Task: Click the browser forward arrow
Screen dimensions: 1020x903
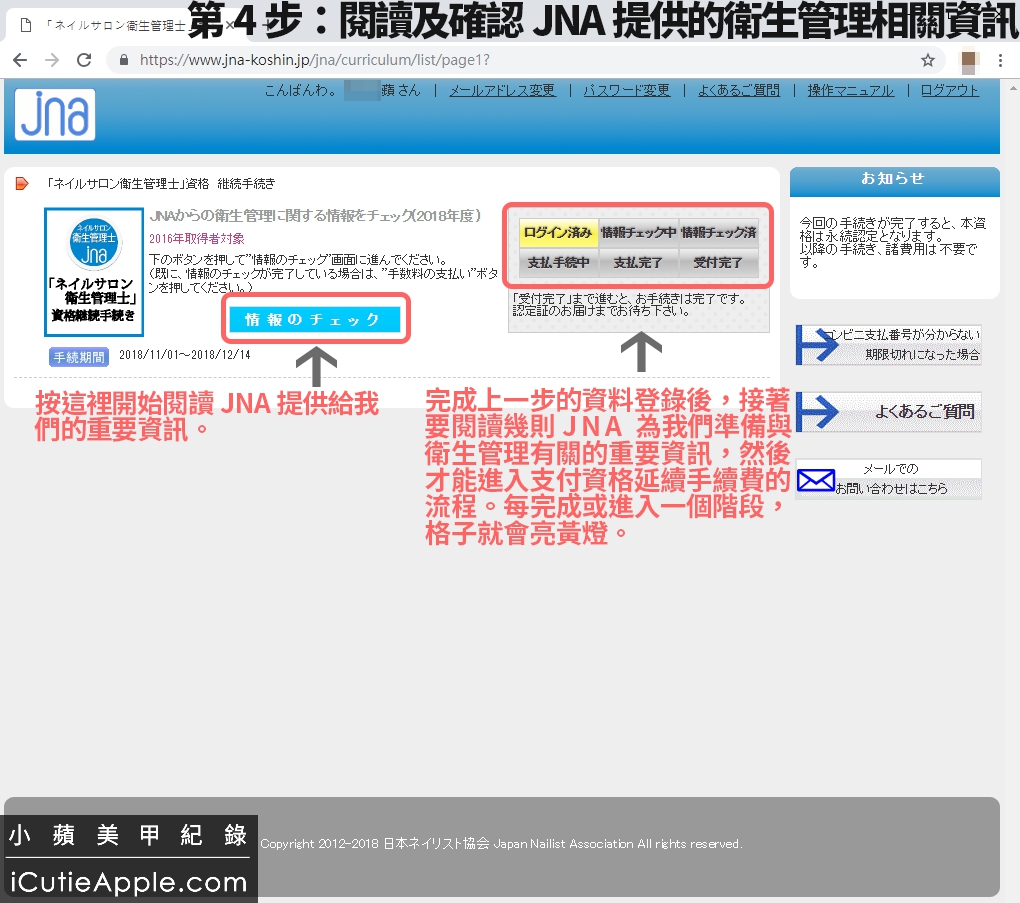Action: point(52,61)
